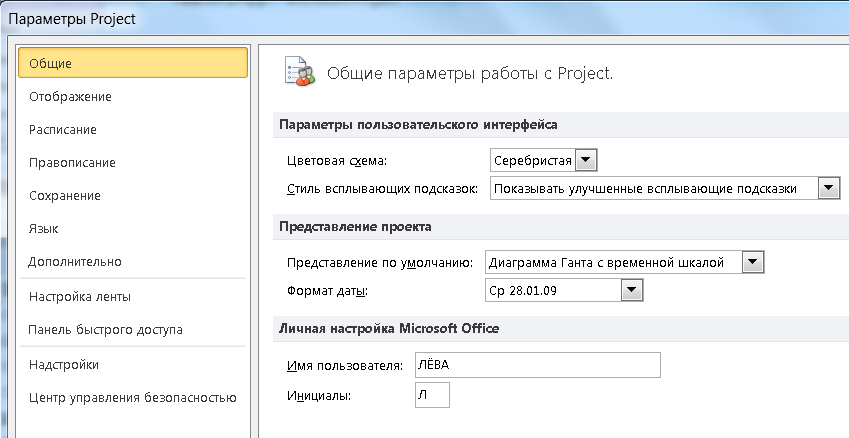Expand the Стиль всплывающих подсказок dropdown
The height and width of the screenshot is (438, 849).
(828, 188)
